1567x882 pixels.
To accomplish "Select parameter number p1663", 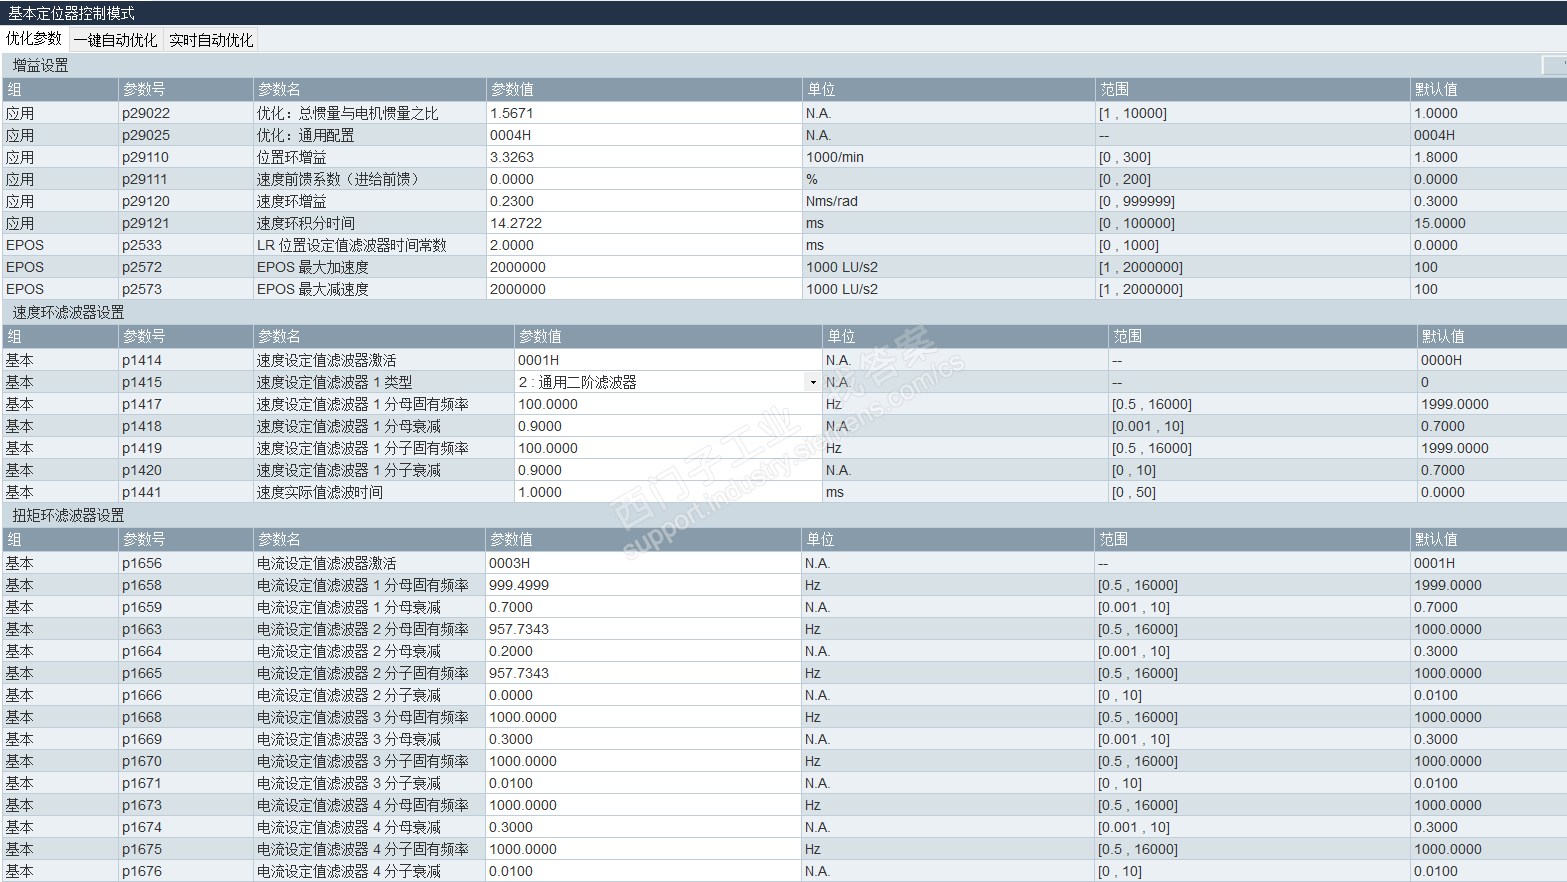I will (x=142, y=629).
